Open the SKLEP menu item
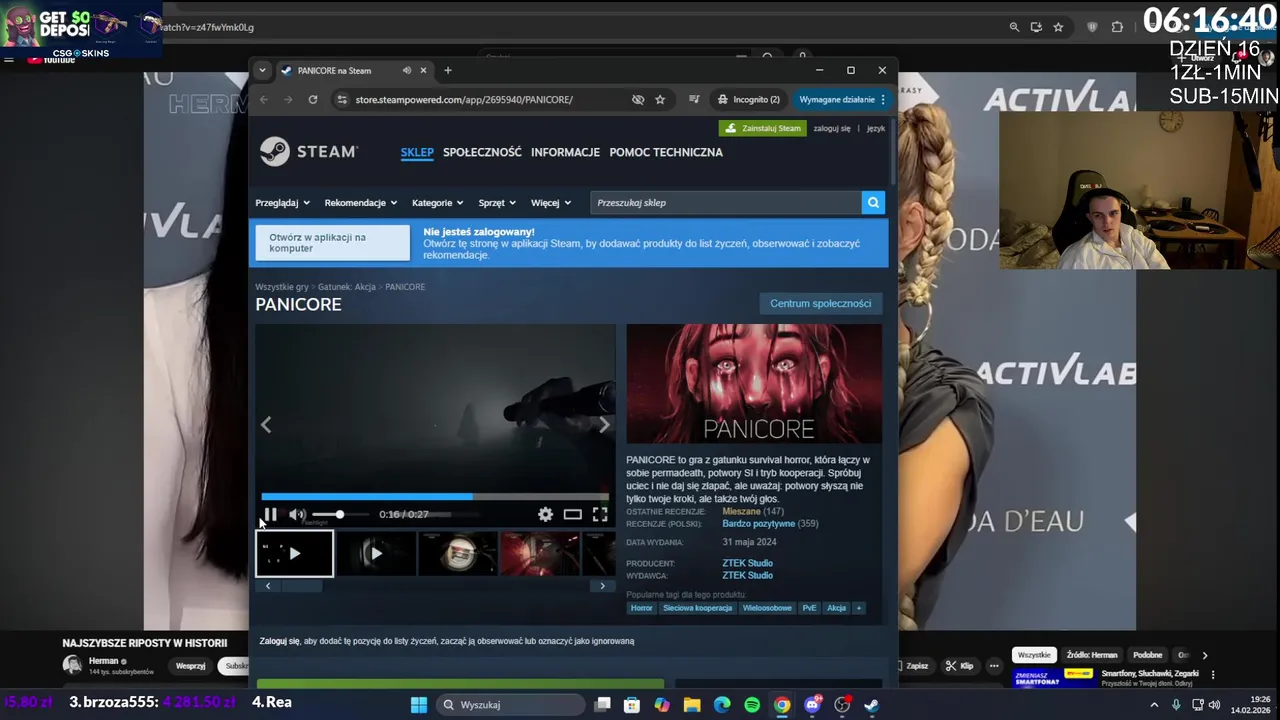Screen dimensions: 1280x720 tap(417, 152)
